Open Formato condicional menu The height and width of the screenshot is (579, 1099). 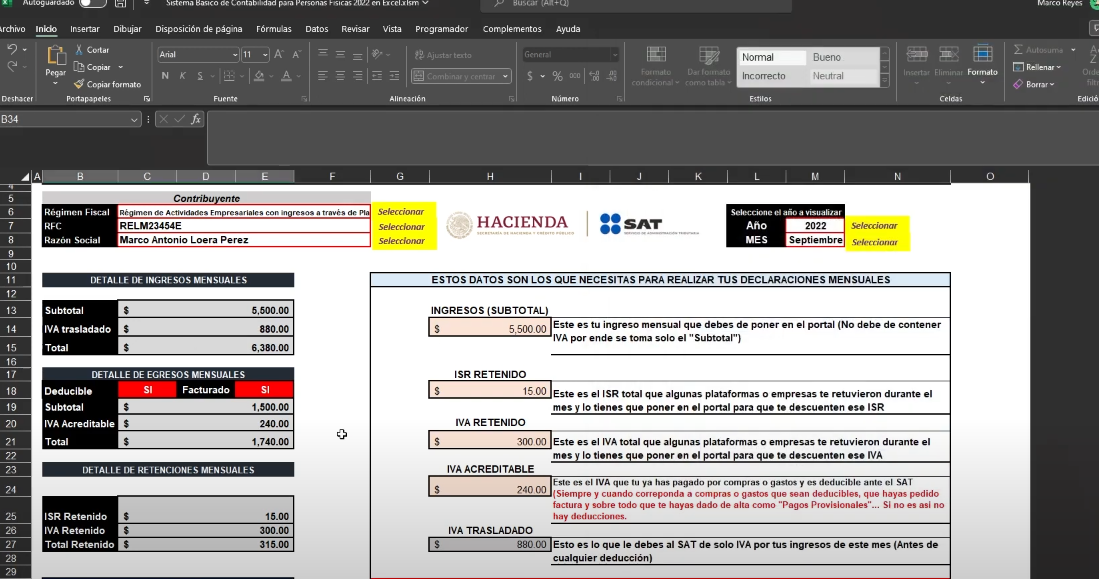656,67
